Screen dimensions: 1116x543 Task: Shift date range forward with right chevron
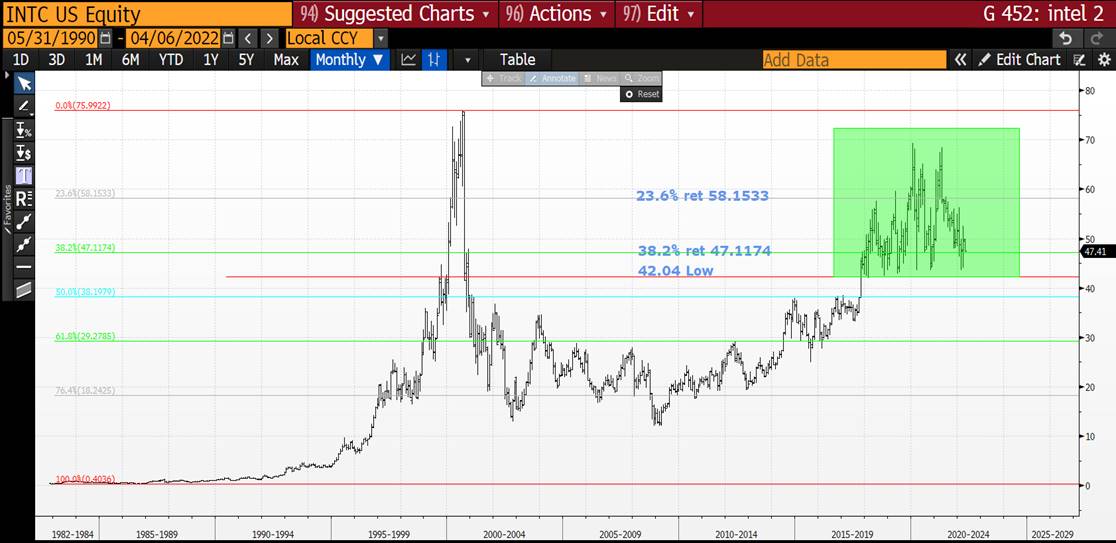(x=268, y=38)
